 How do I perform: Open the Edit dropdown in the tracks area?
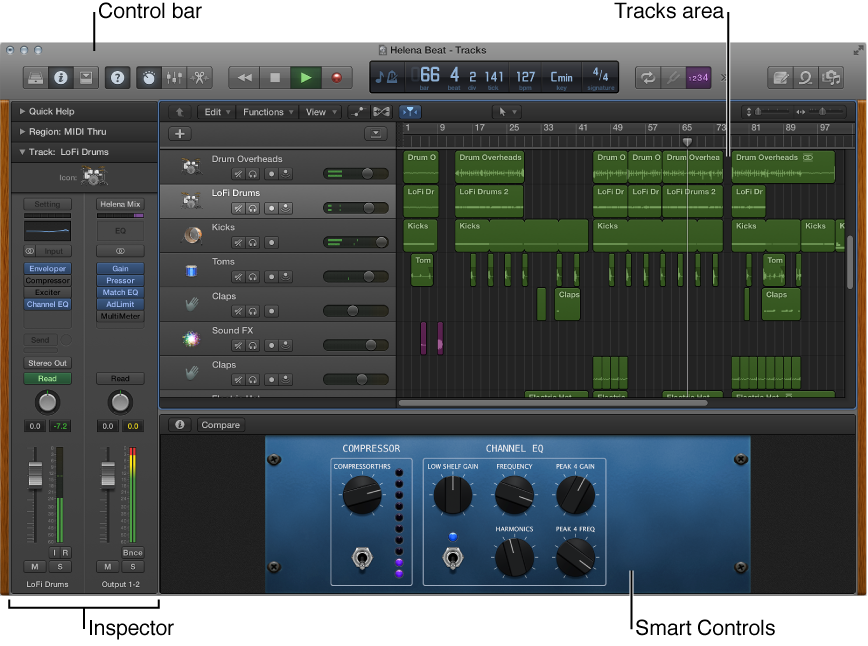click(x=216, y=111)
